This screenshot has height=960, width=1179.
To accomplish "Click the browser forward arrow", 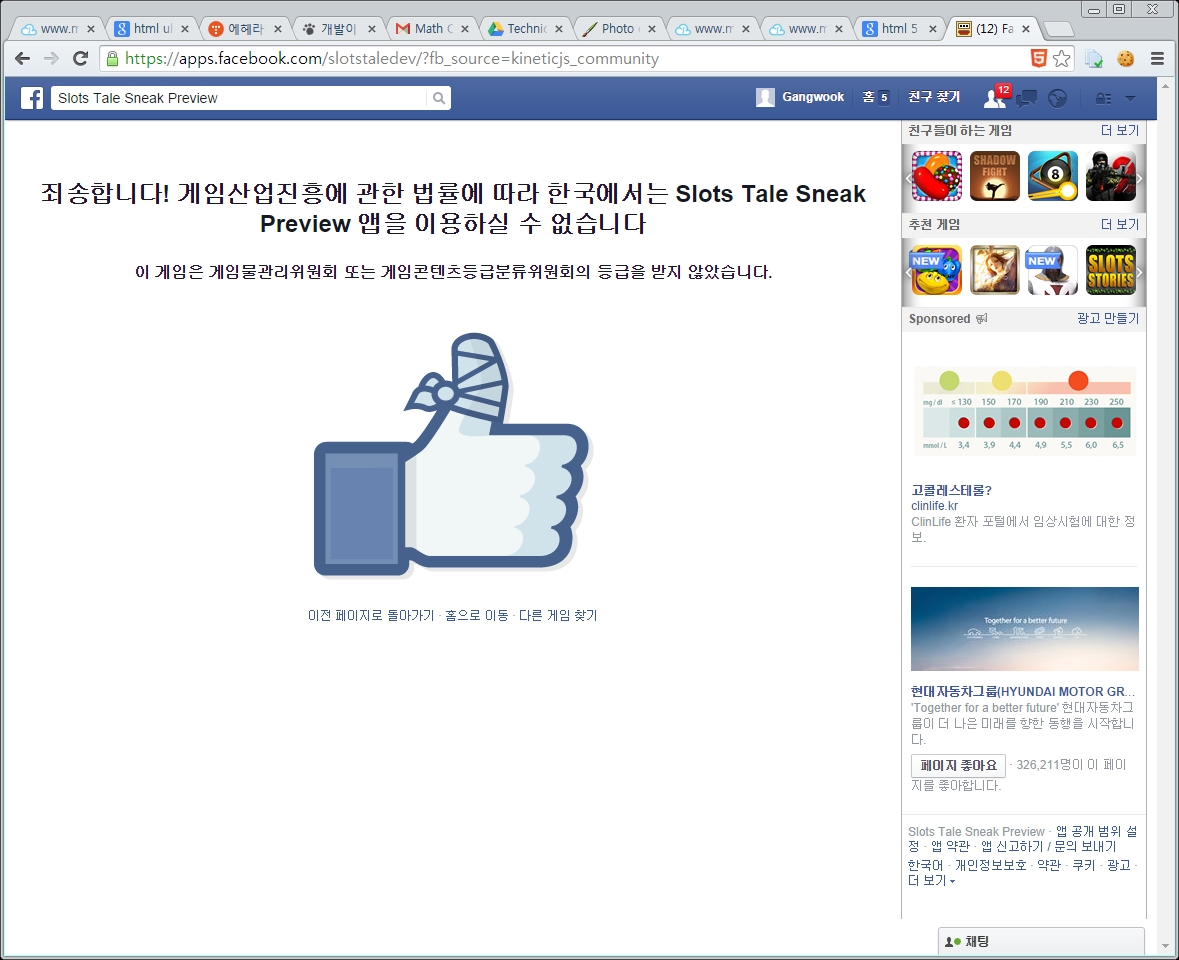I will 51,58.
